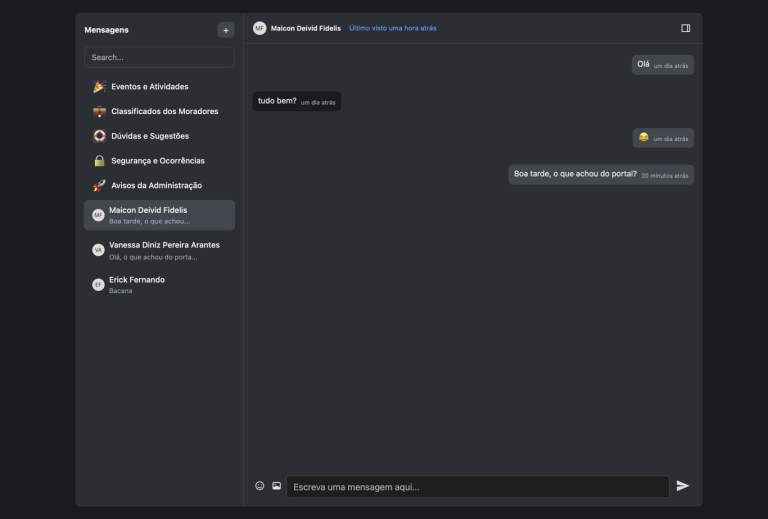Open the emoji picker icon
The height and width of the screenshot is (519, 768).
pos(260,486)
